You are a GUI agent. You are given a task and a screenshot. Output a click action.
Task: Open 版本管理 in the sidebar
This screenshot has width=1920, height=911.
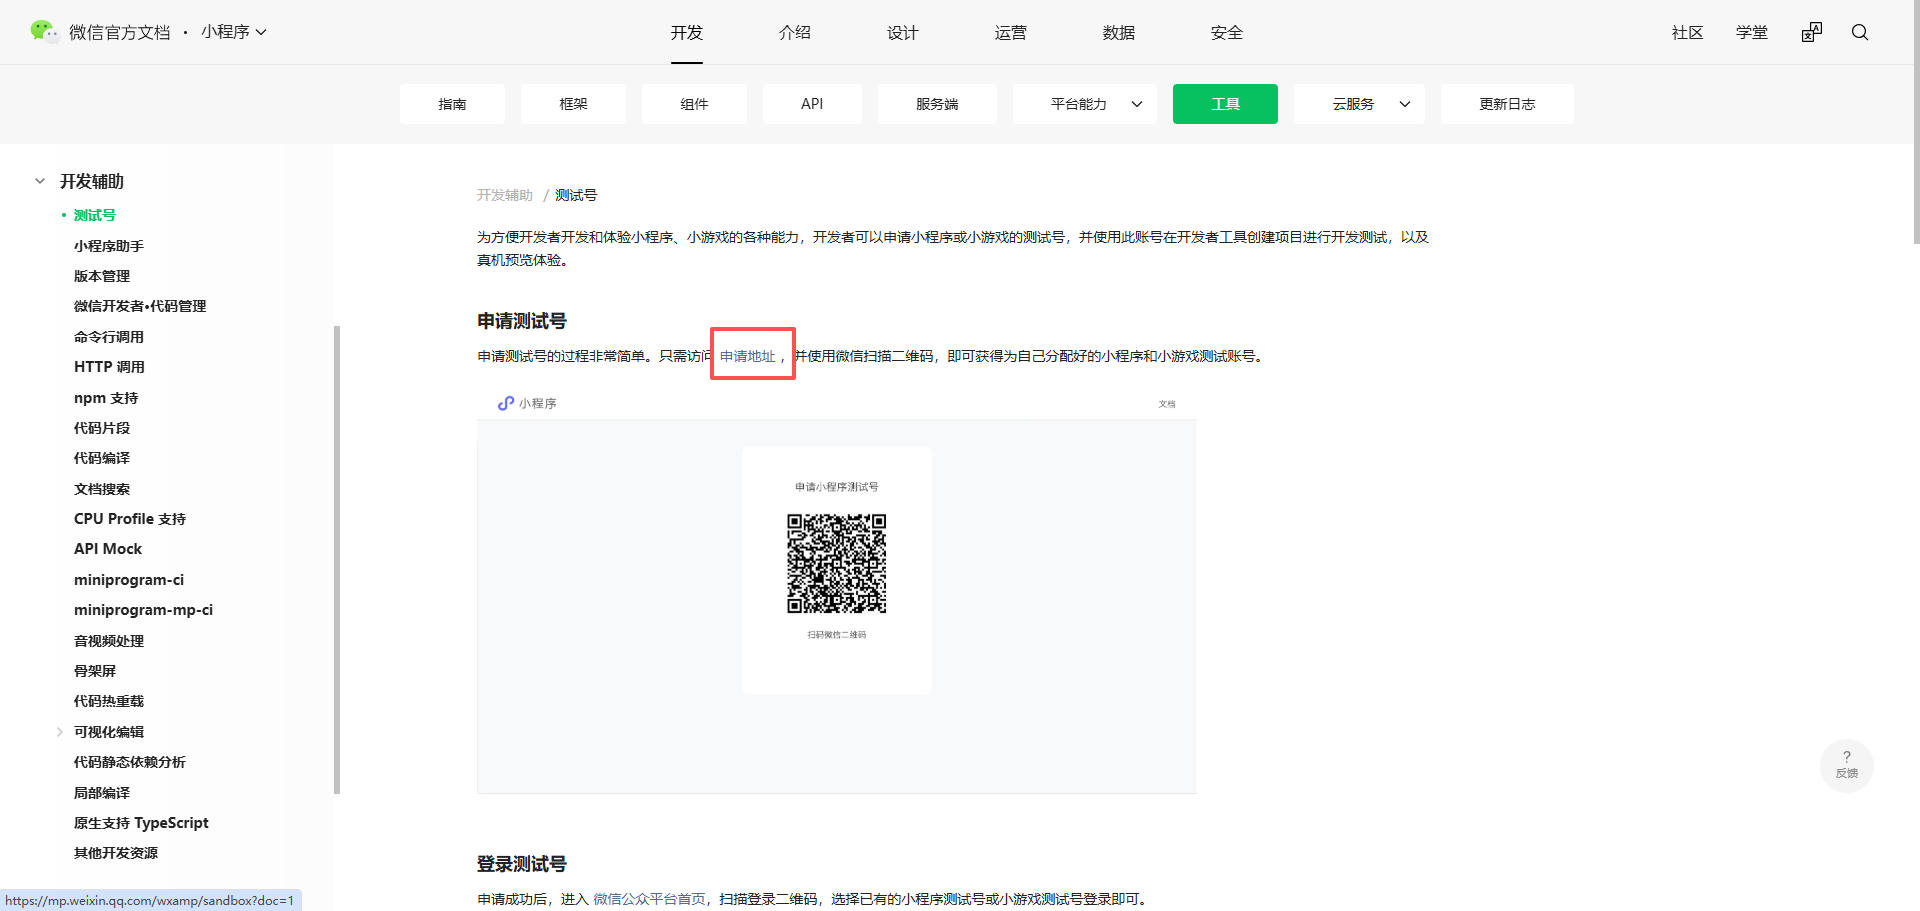(102, 276)
